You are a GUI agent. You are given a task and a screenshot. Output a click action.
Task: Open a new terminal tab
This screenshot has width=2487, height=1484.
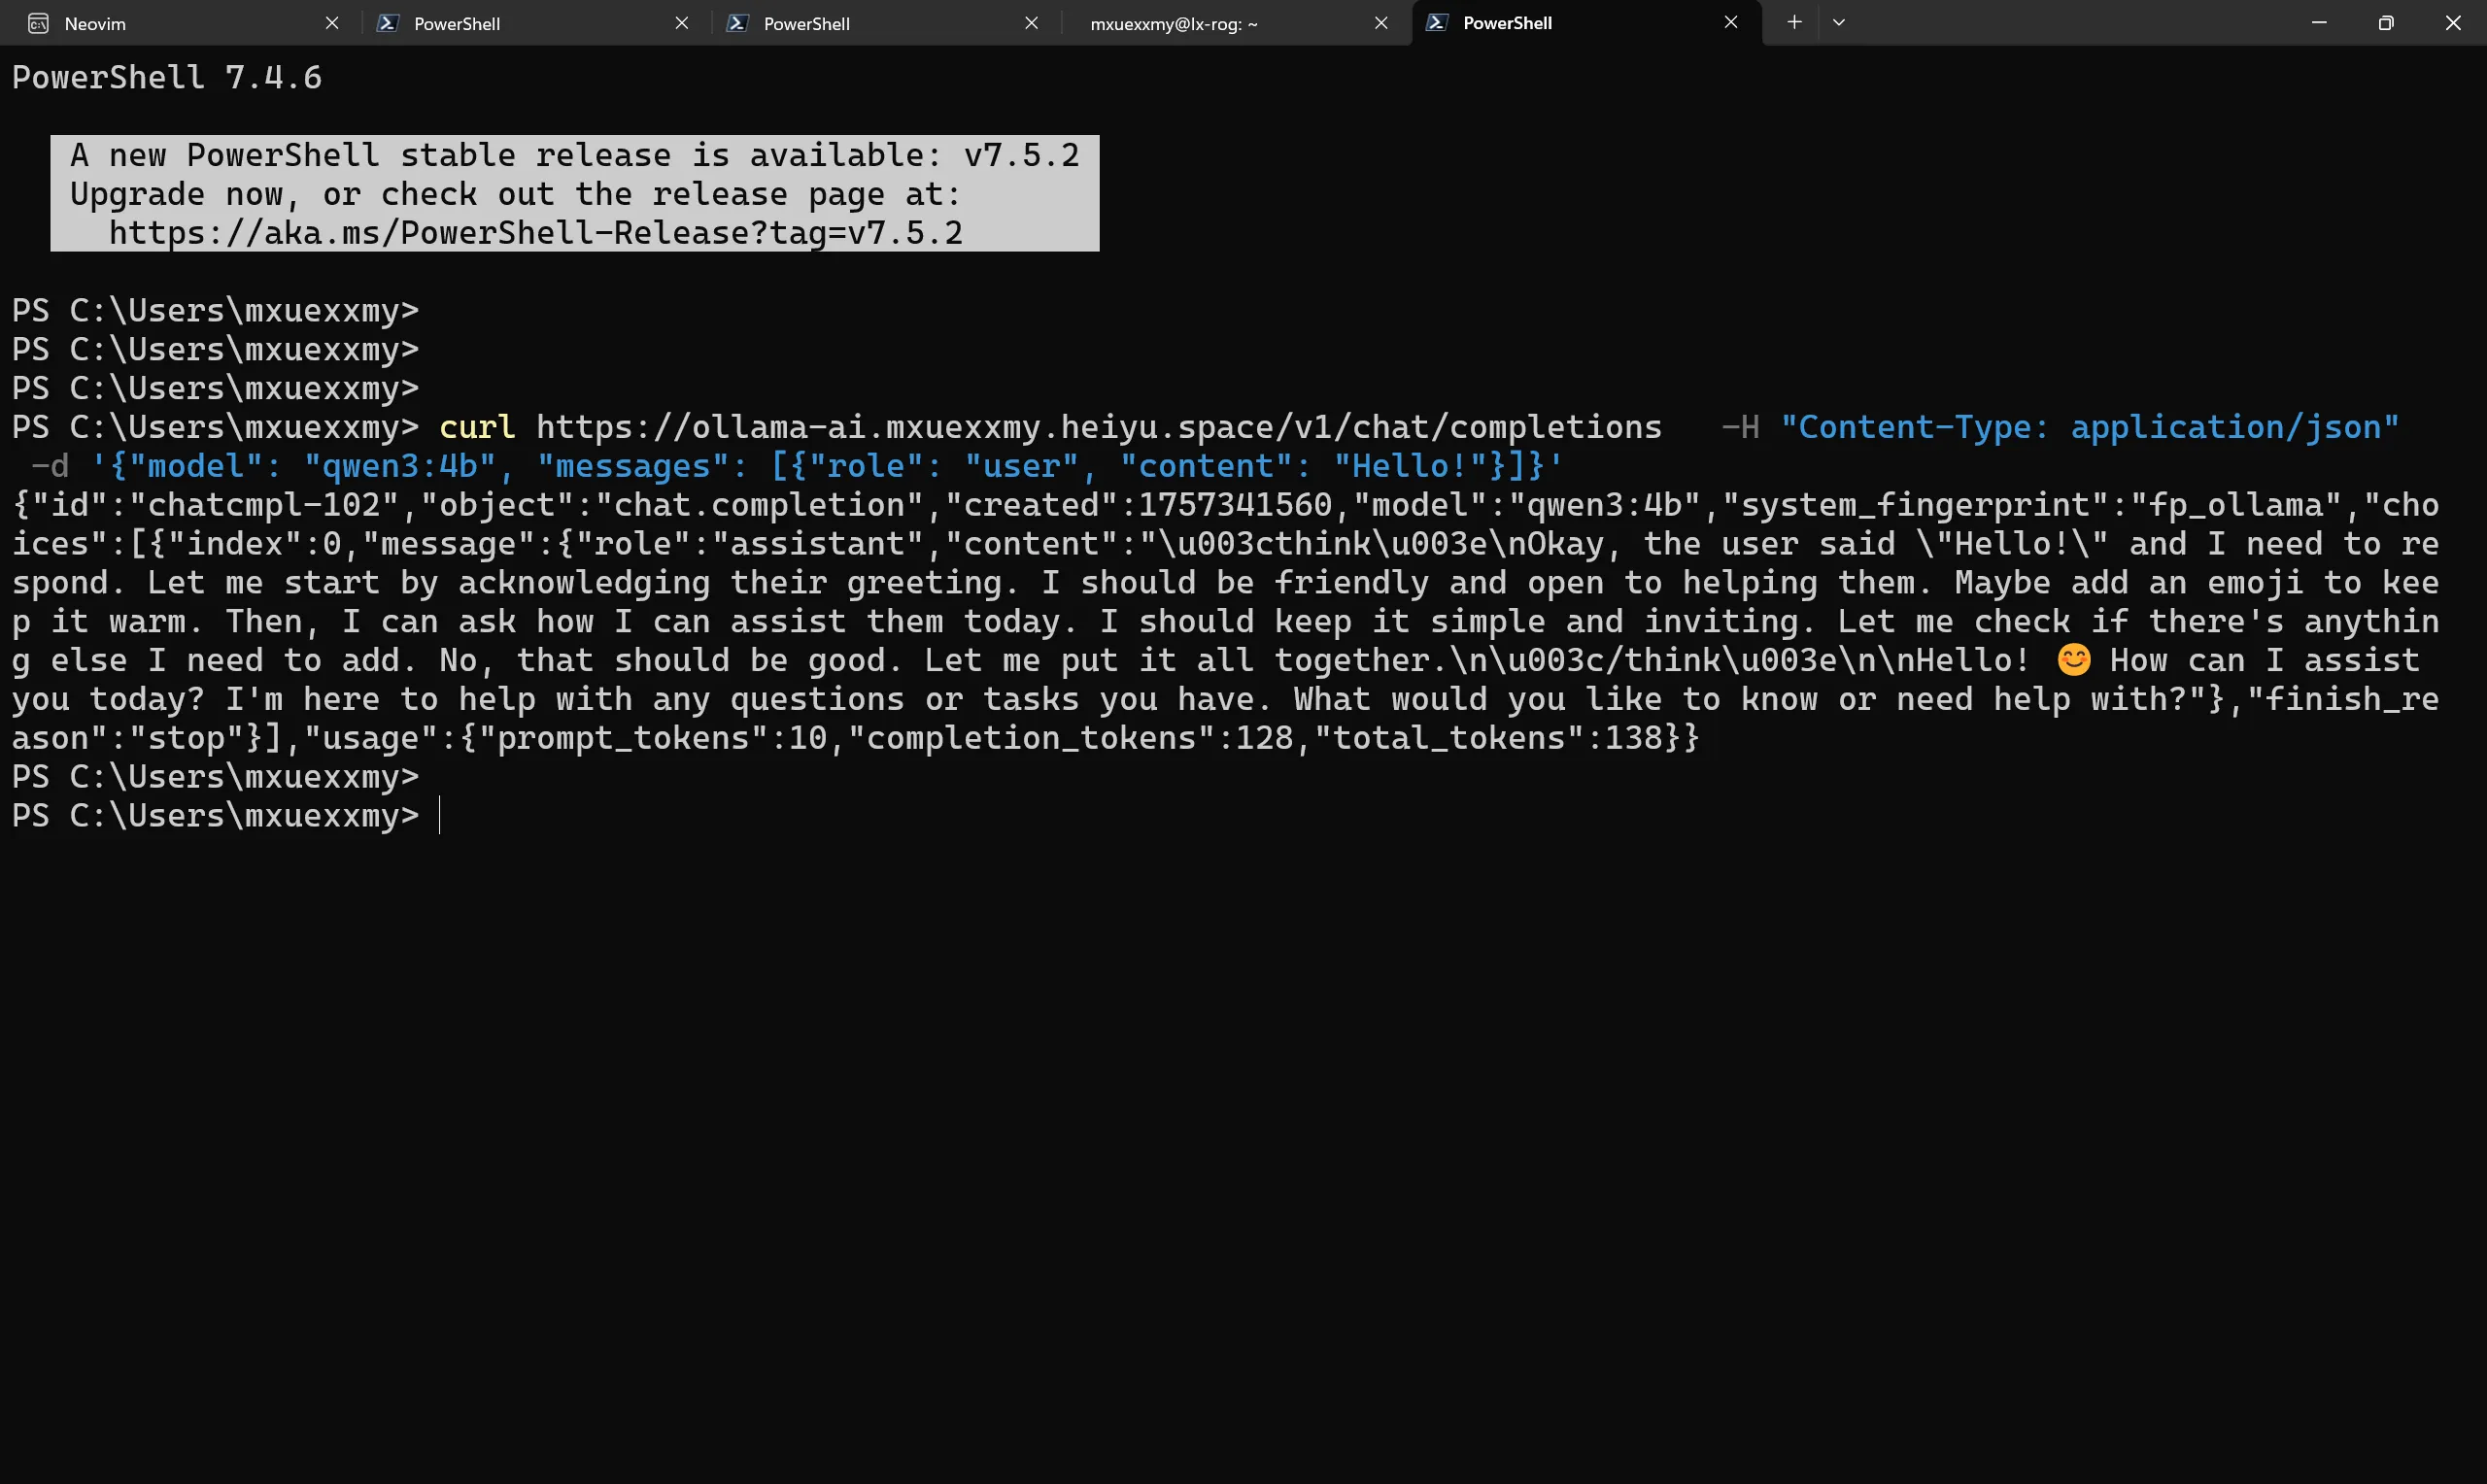pos(1794,22)
